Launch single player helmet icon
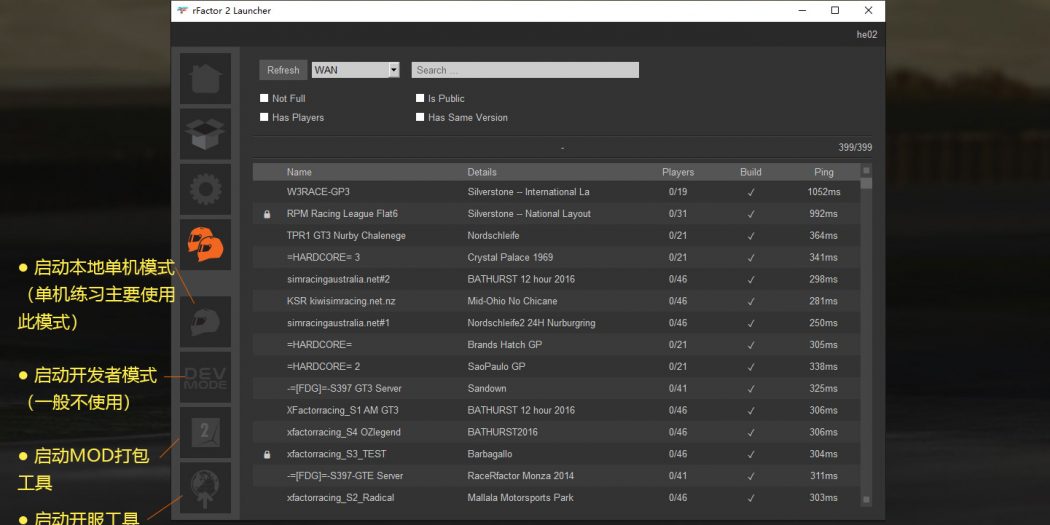This screenshot has width=1050, height=525. [x=206, y=322]
